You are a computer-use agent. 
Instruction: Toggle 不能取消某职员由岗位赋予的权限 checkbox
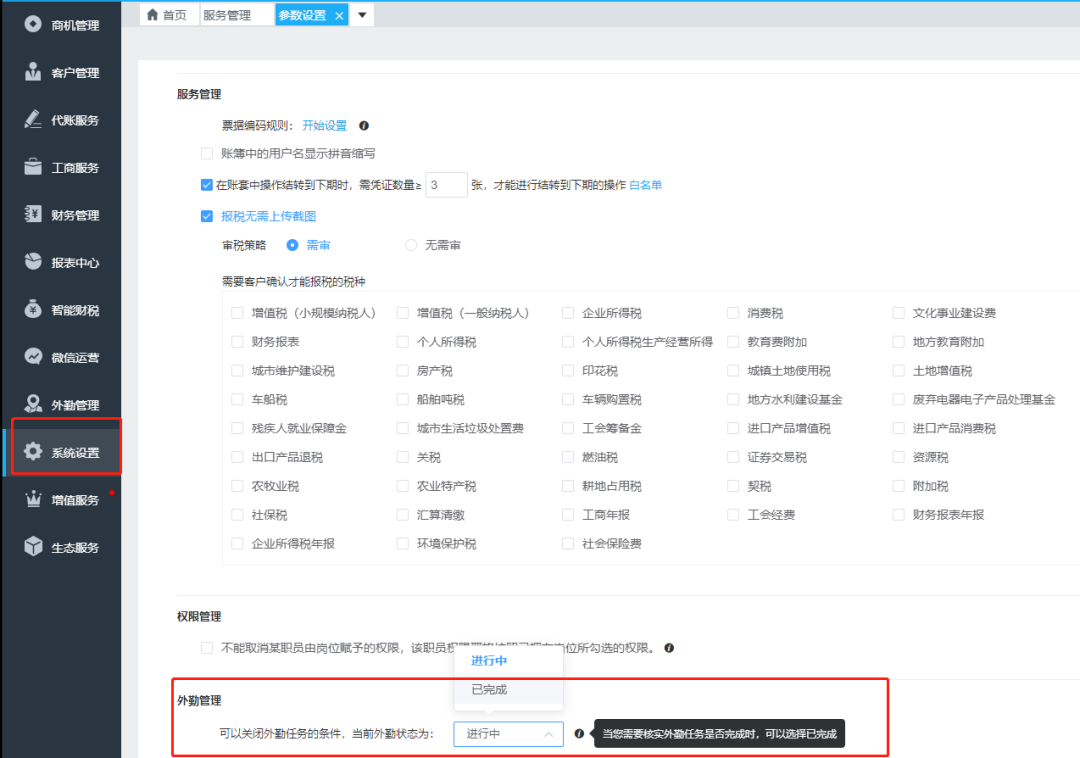(x=207, y=648)
